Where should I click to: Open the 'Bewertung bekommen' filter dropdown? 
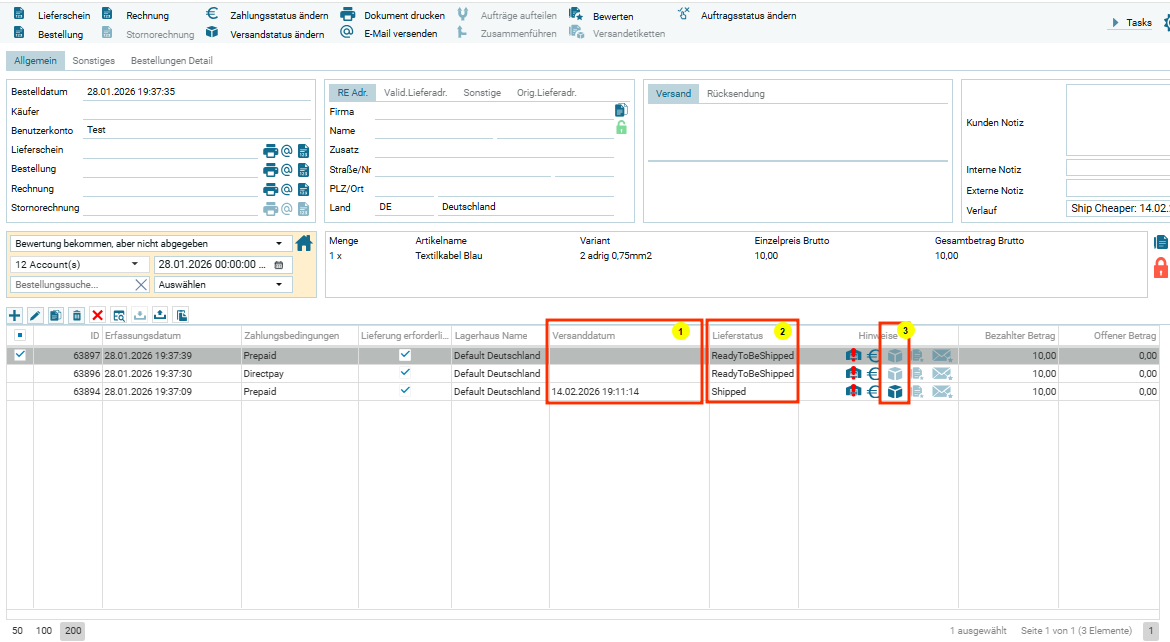(148, 243)
